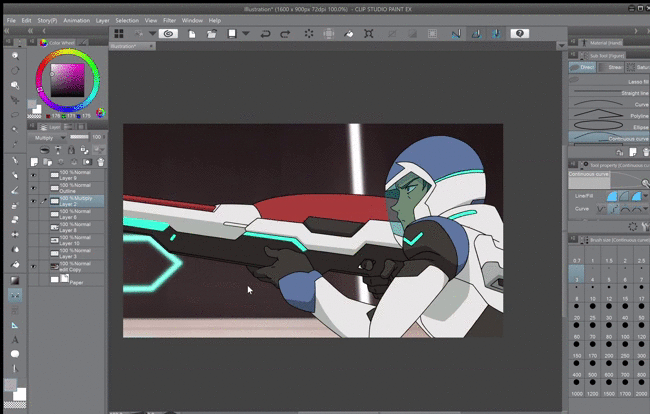The width and height of the screenshot is (650, 414).
Task: Show Layer 8 by clicking its visibility box
Action: tap(33, 227)
